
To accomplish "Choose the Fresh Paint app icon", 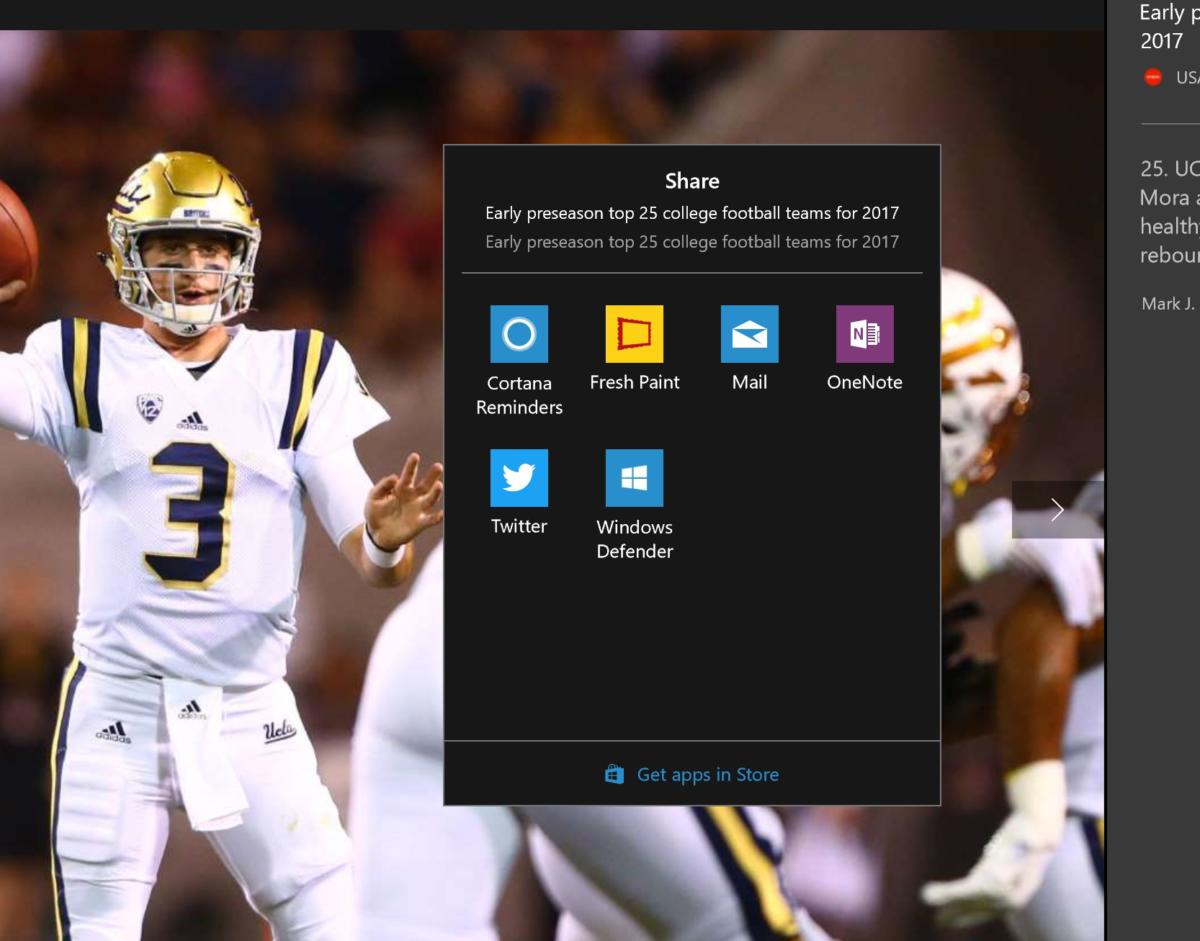I will point(634,334).
